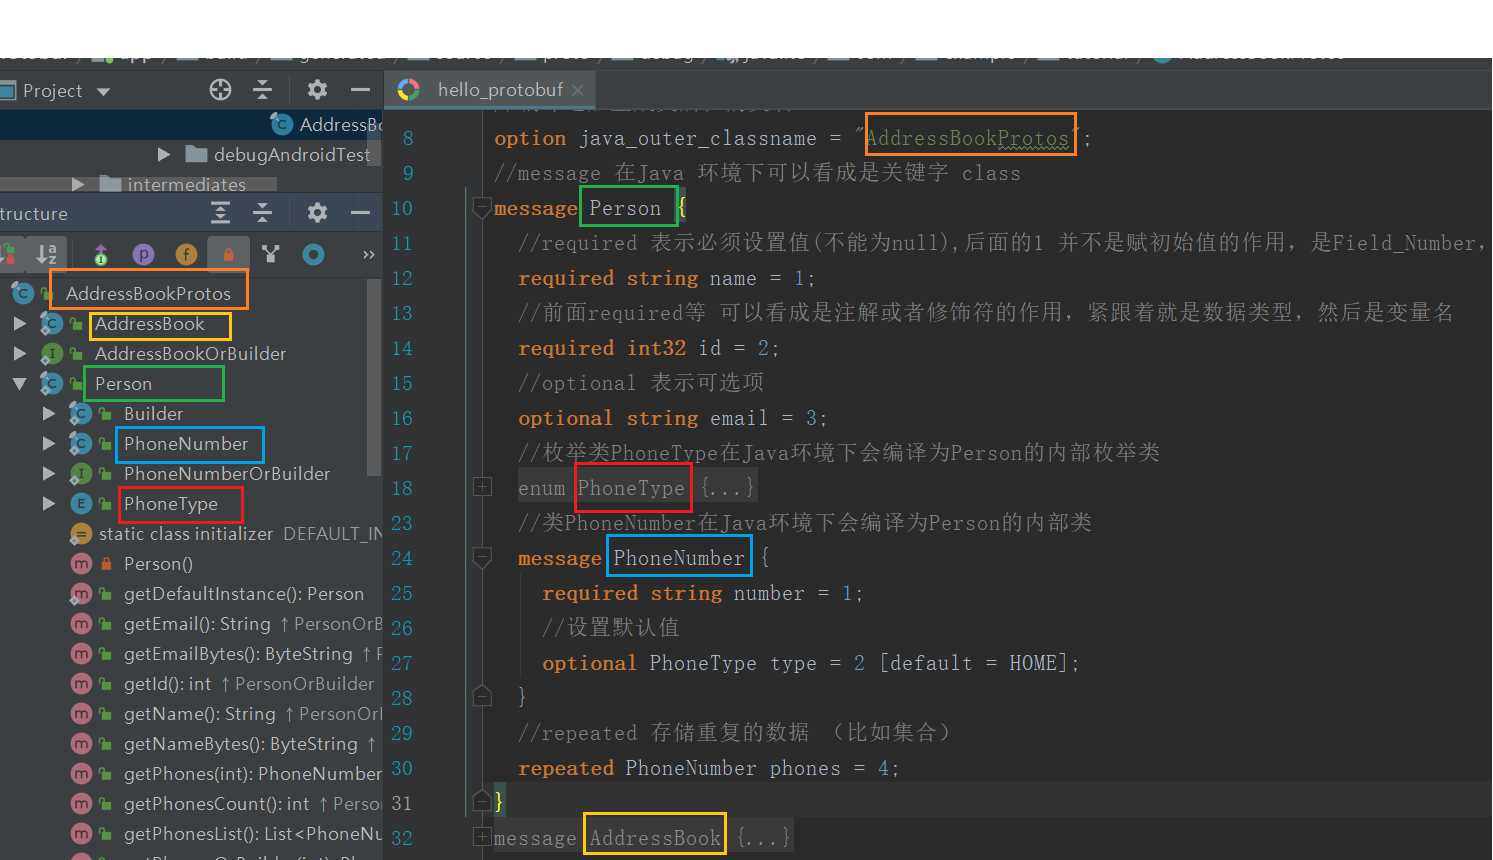Expand the PhoneNumber class node
The height and width of the screenshot is (860, 1493).
(49, 443)
